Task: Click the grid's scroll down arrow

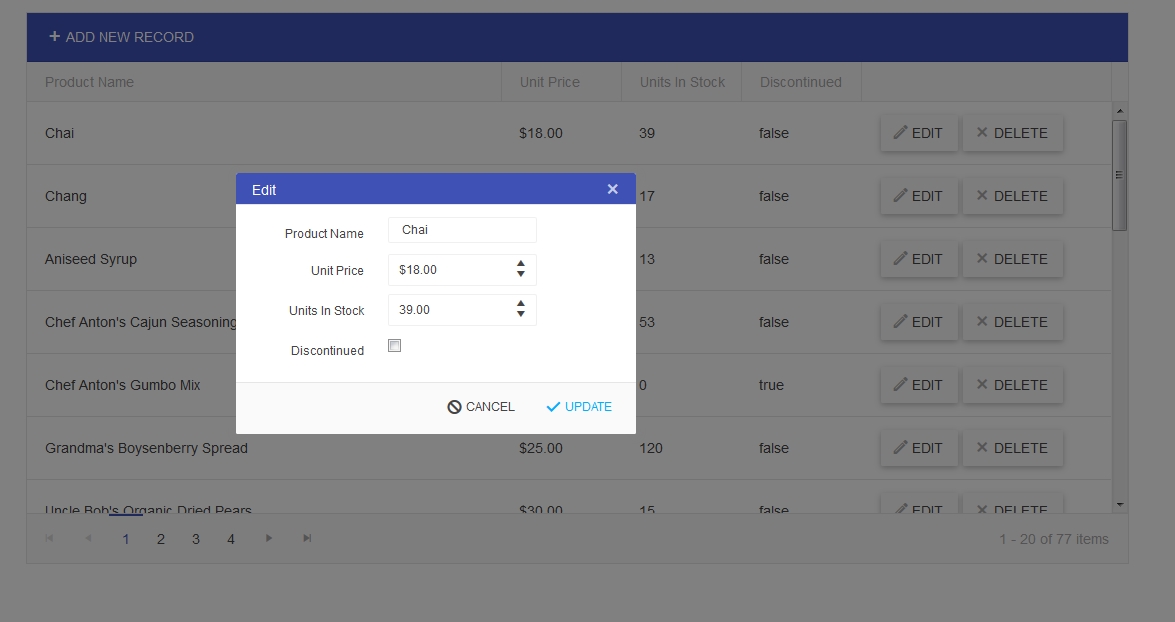Action: (x=1119, y=505)
